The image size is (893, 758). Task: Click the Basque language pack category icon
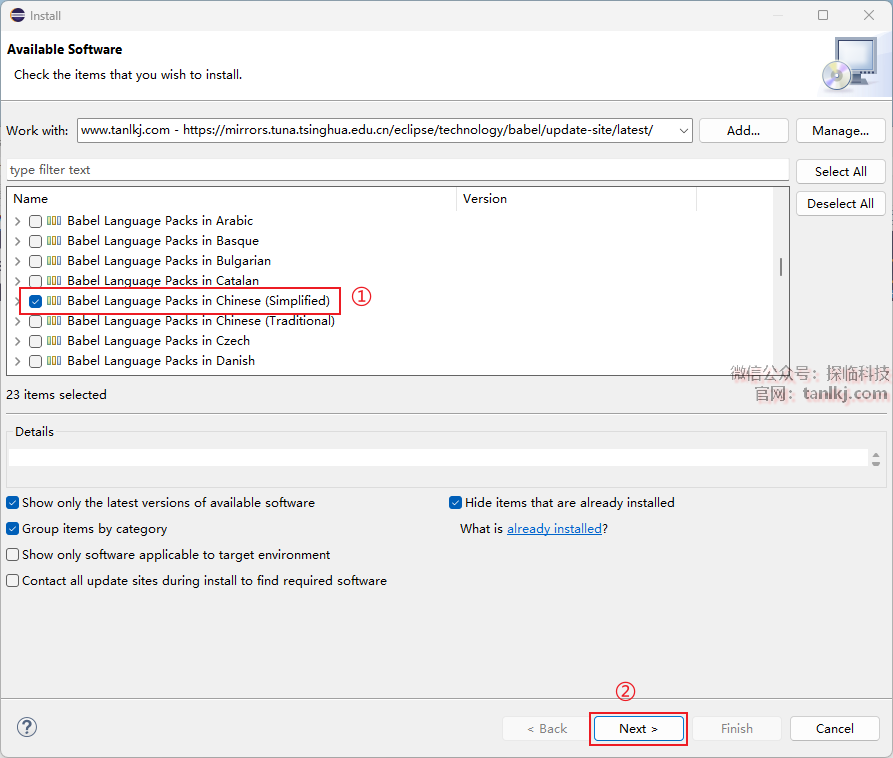(x=54, y=241)
